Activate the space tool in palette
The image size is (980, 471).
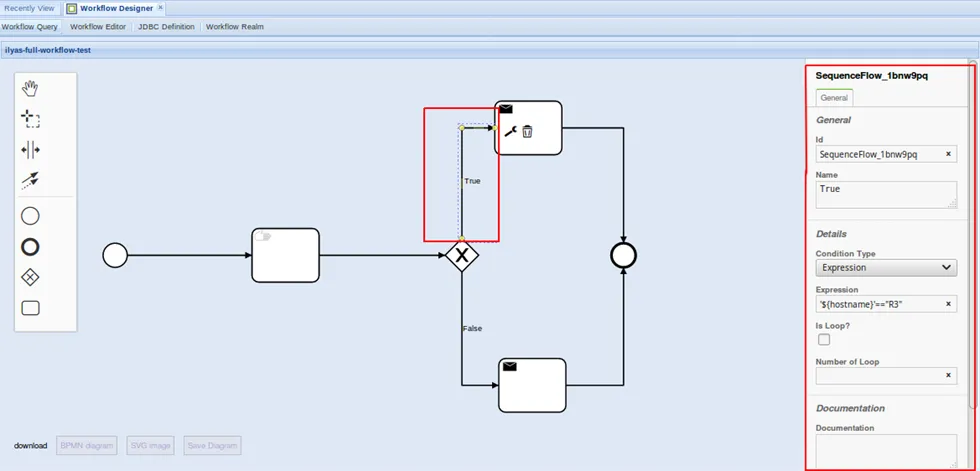coord(30,150)
